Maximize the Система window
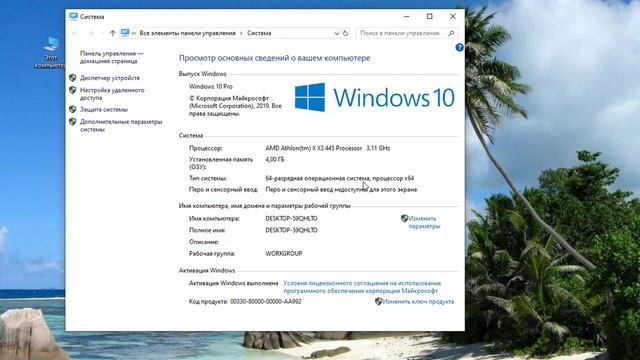 coord(429,16)
